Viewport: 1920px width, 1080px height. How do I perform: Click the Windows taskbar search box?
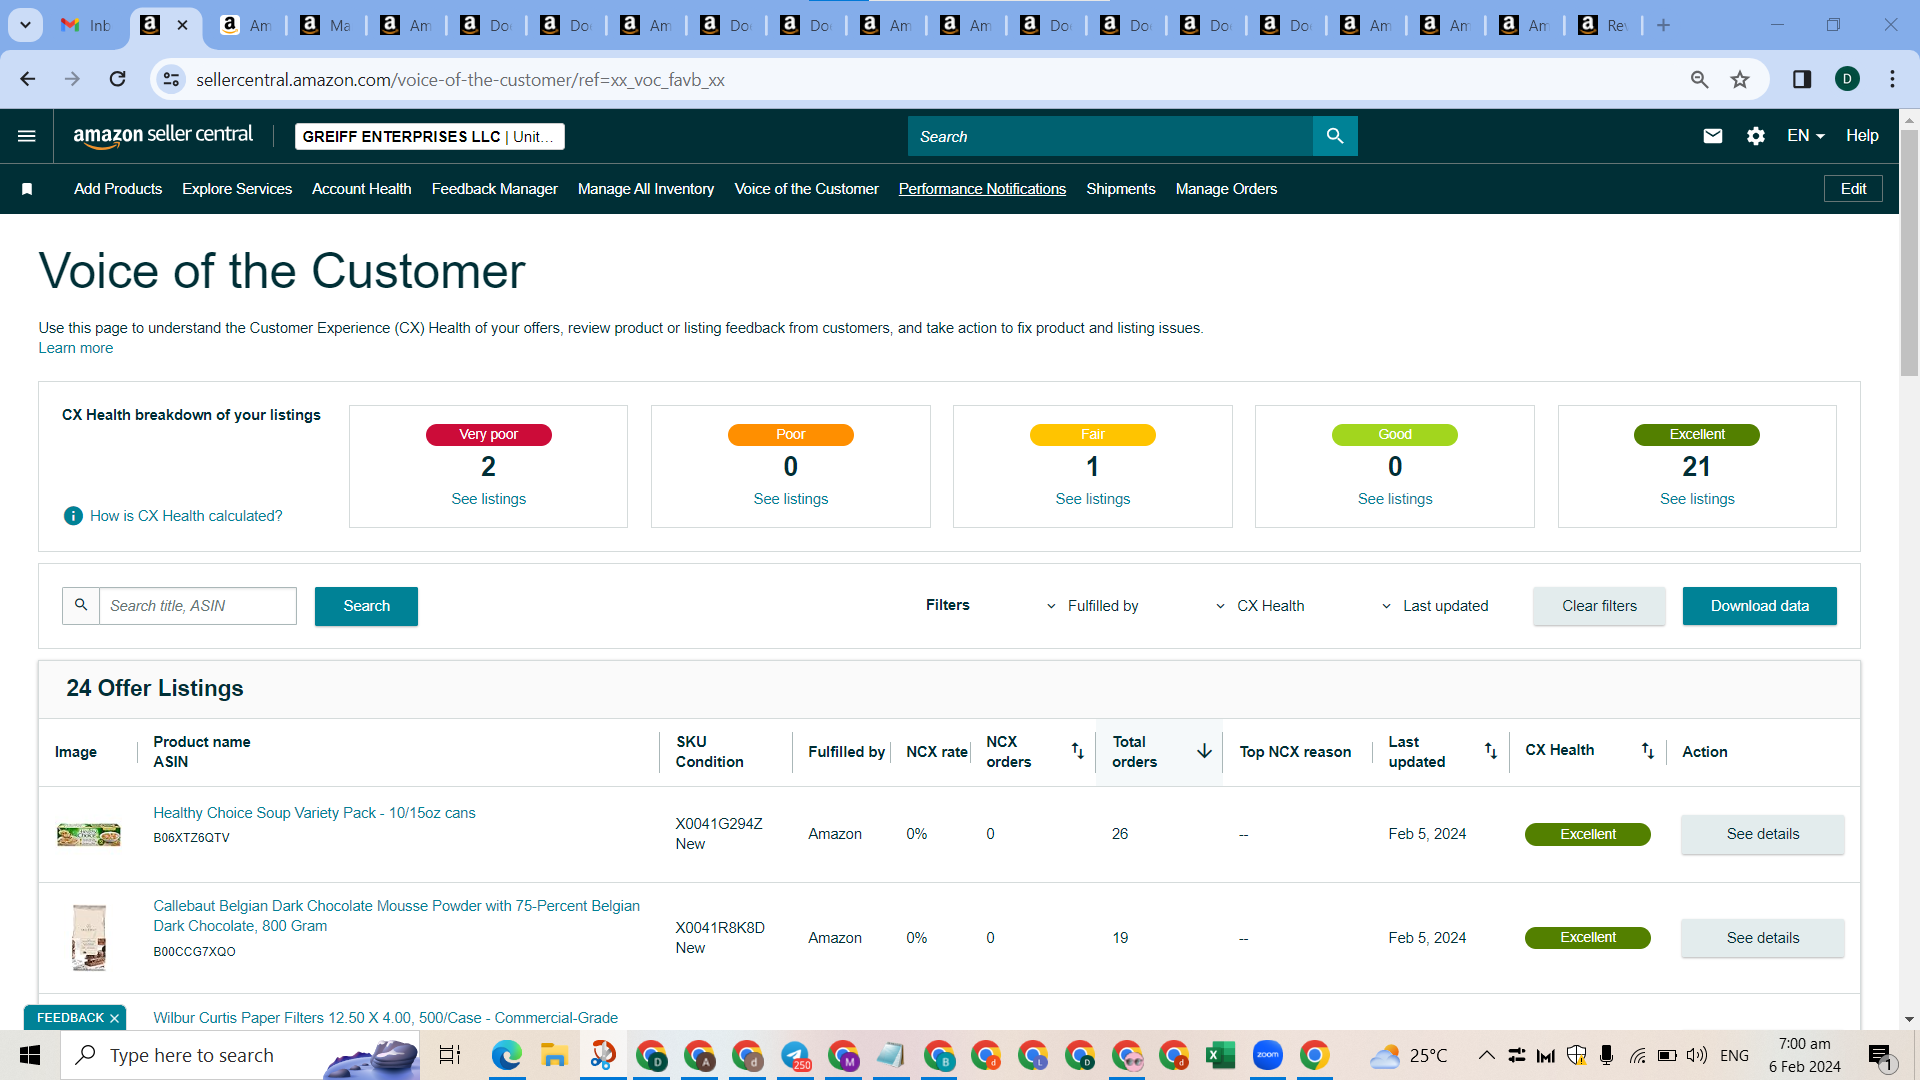pyautogui.click(x=240, y=1055)
